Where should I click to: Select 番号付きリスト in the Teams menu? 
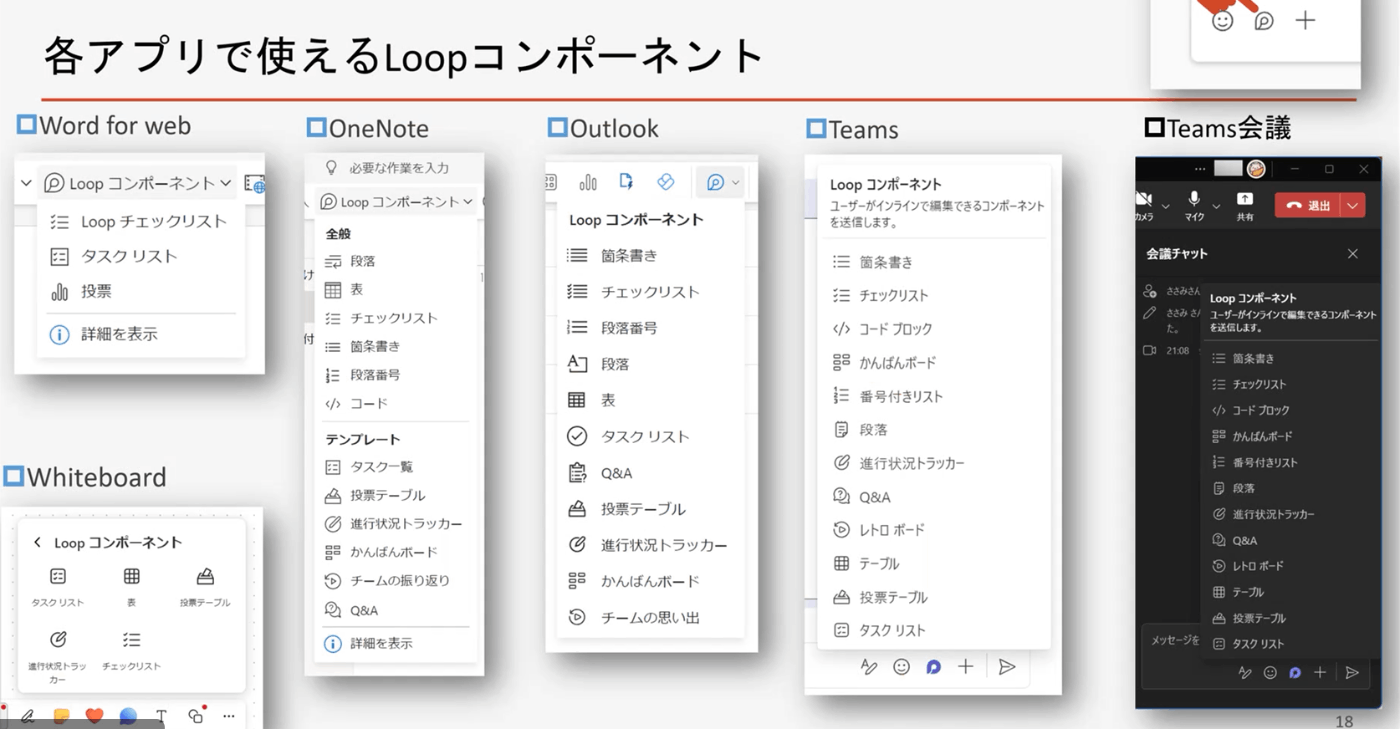coord(934,396)
